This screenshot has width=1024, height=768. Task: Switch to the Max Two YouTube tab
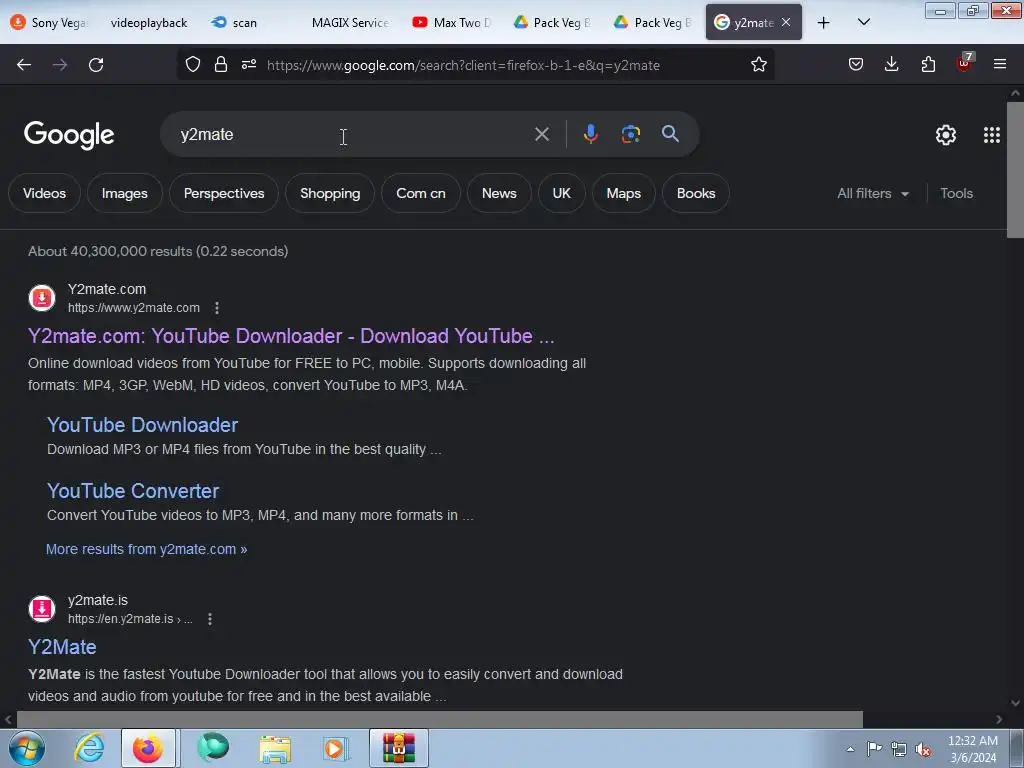tap(451, 23)
